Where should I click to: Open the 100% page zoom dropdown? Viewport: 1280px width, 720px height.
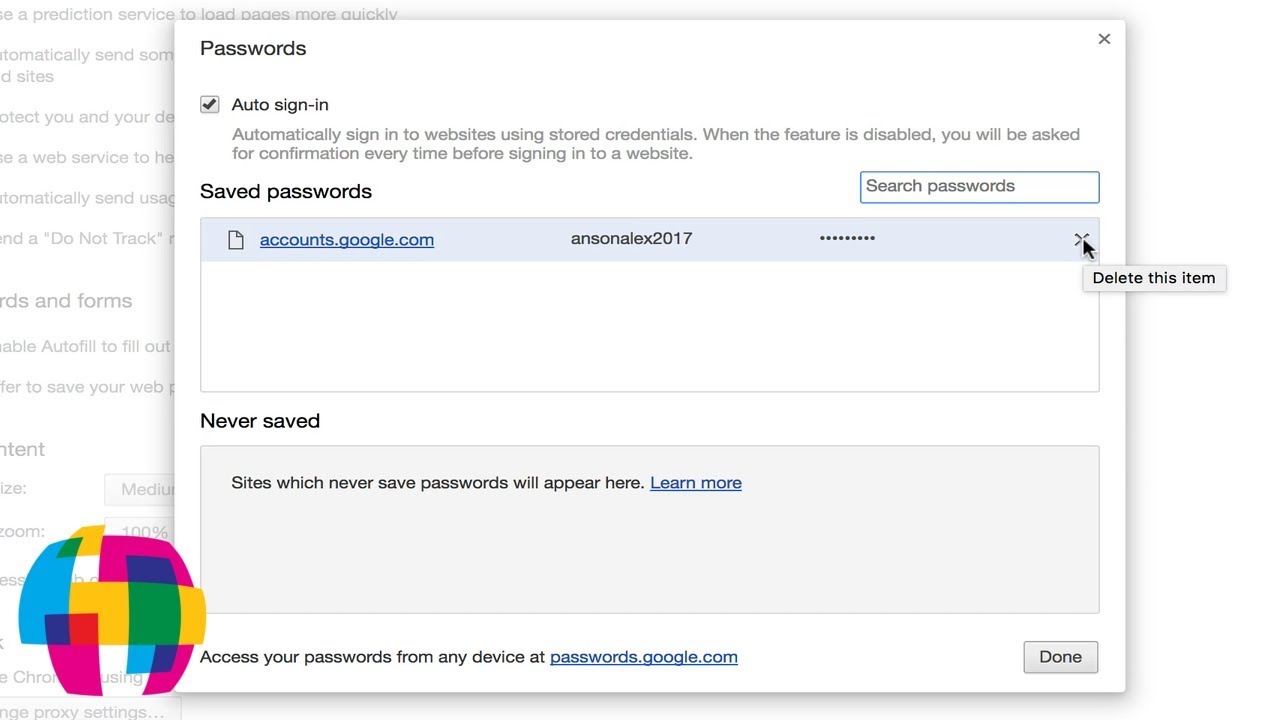tap(142, 530)
